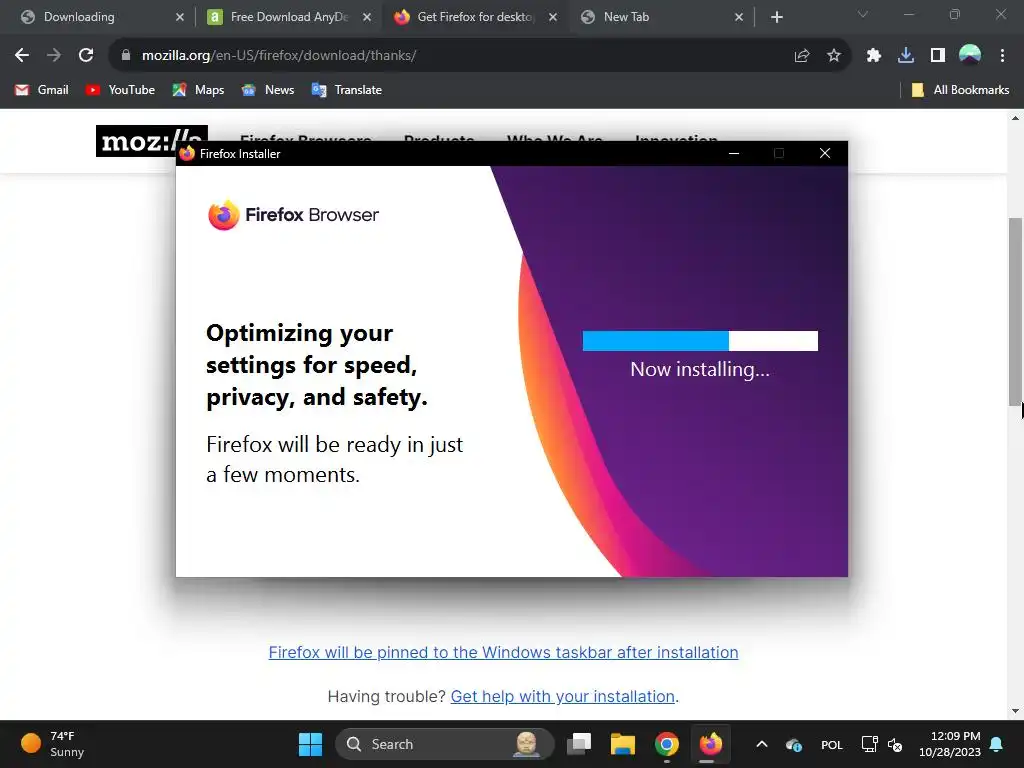Click the taskbar Search box

coord(445,744)
